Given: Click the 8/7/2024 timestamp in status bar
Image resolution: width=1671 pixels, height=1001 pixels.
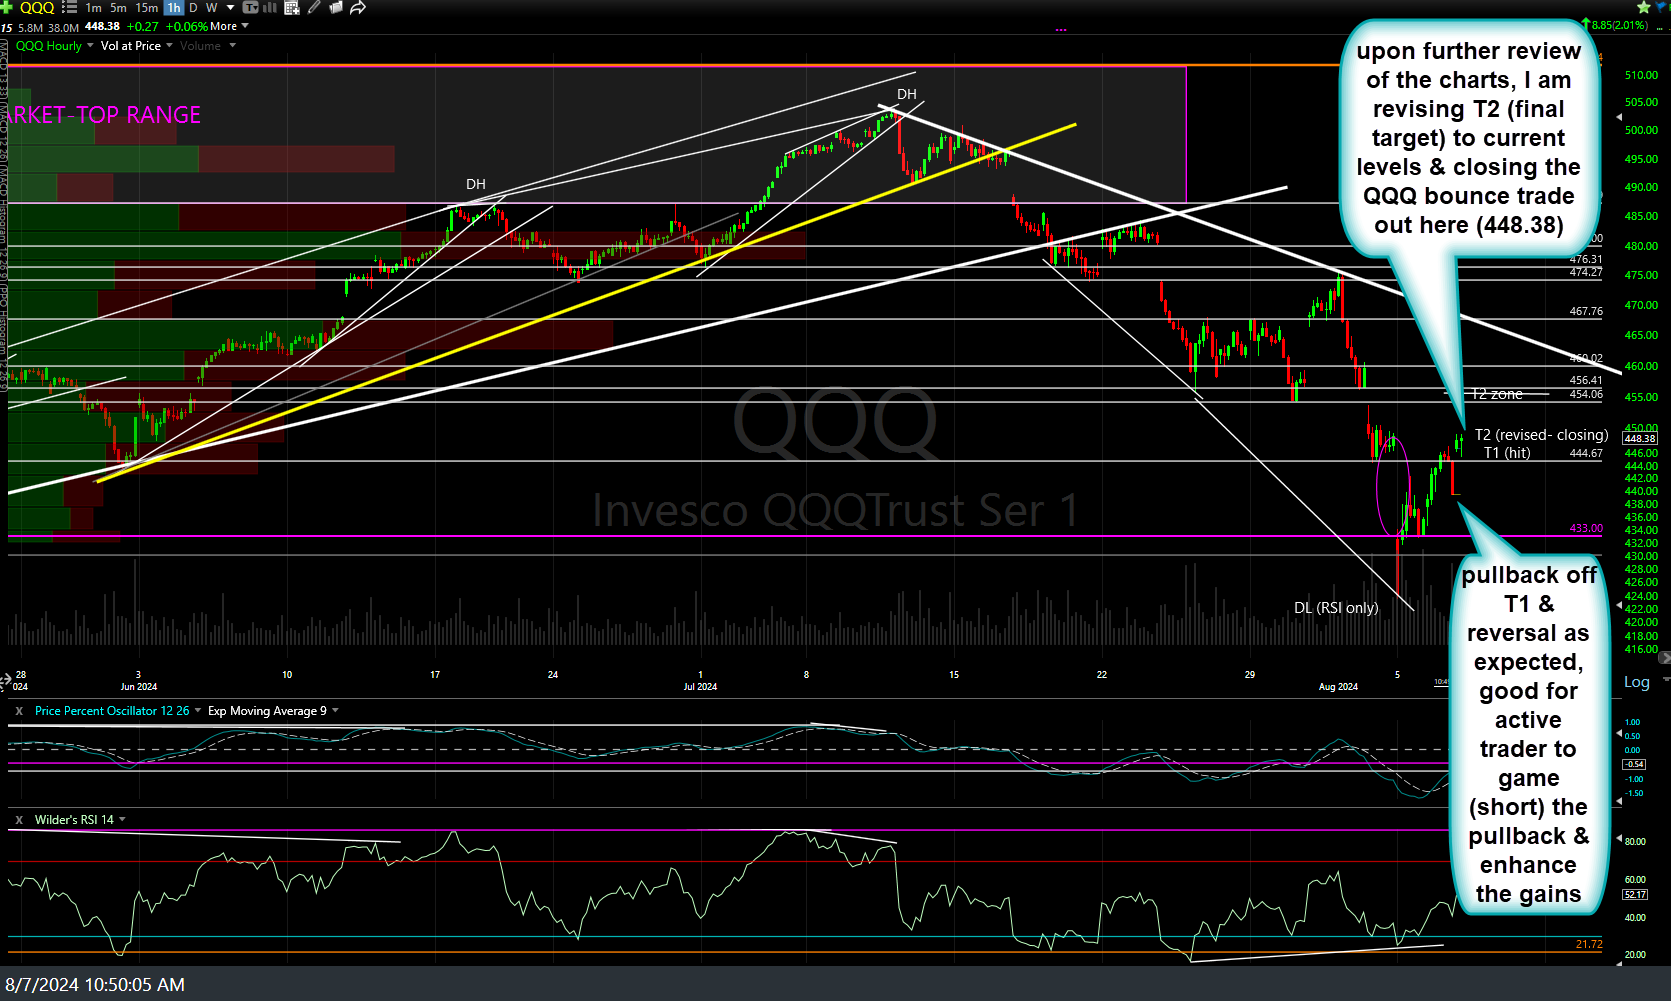Looking at the screenshot, I should [x=95, y=985].
